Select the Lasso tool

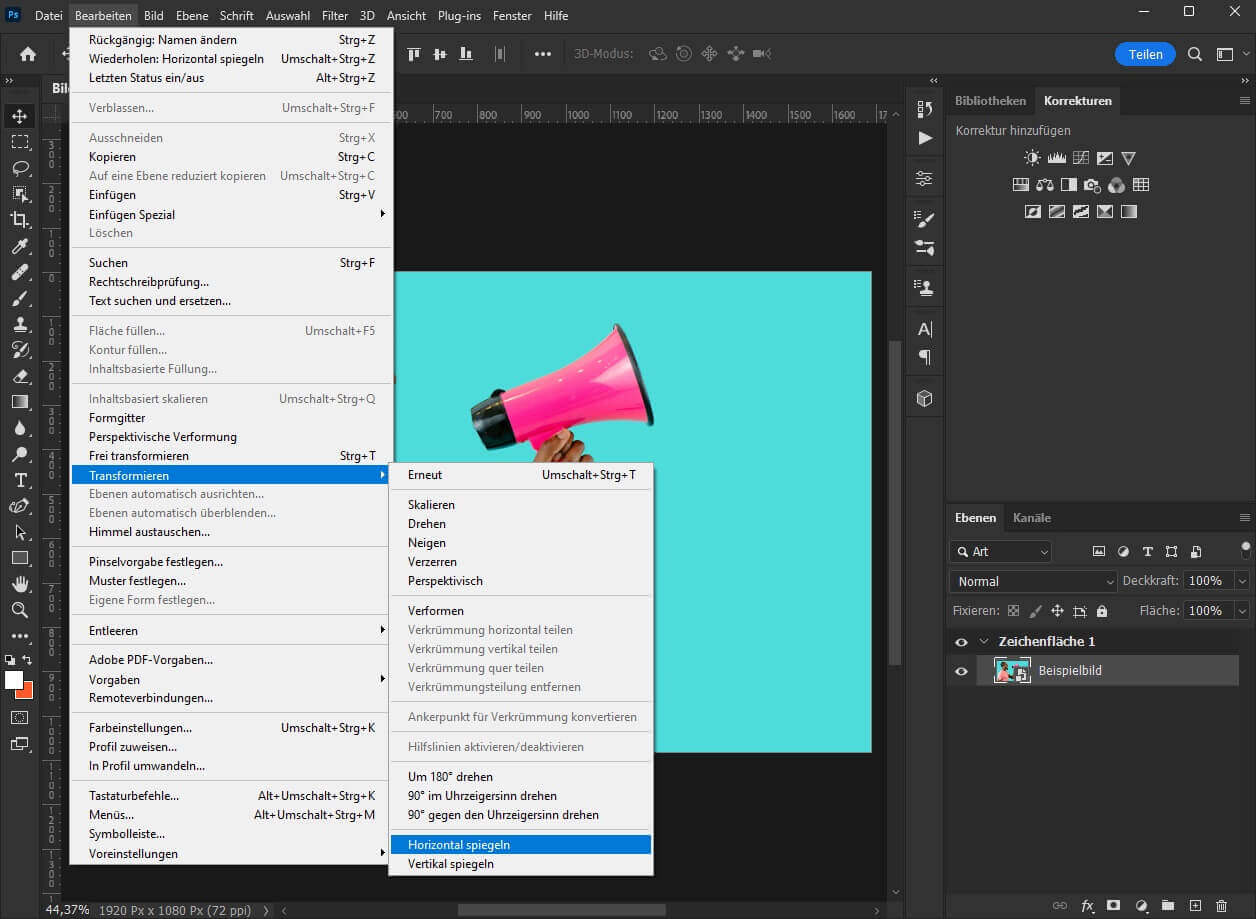[21, 167]
